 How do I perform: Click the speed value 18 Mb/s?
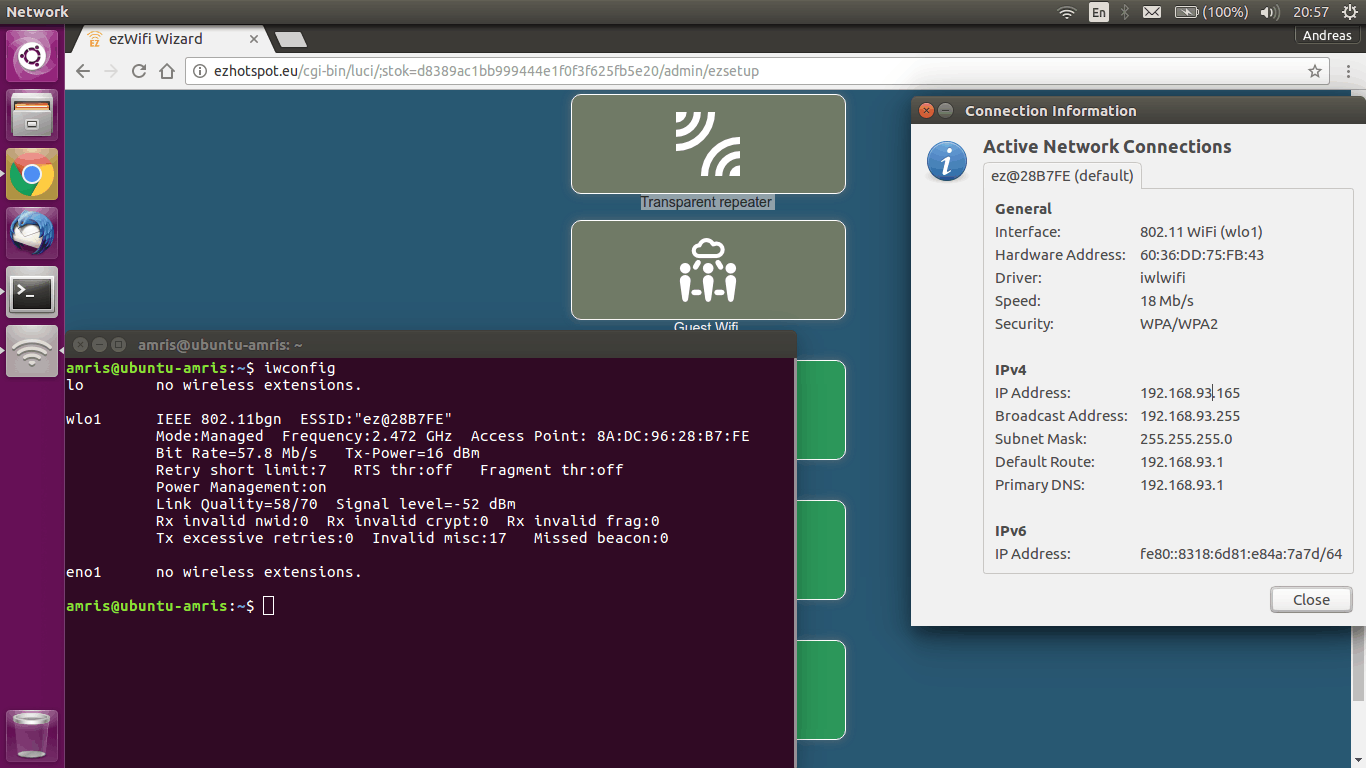click(1167, 301)
